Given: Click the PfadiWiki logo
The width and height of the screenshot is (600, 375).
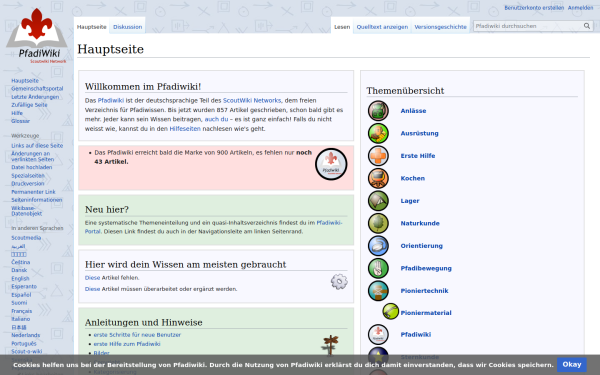Looking at the screenshot, I should click(37, 36).
